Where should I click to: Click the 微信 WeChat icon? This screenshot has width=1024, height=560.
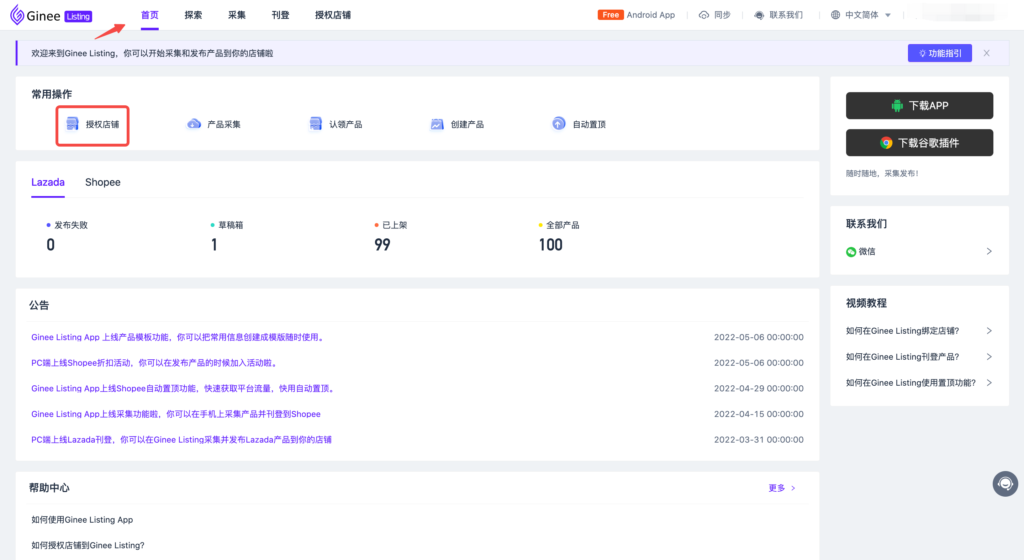(x=851, y=252)
